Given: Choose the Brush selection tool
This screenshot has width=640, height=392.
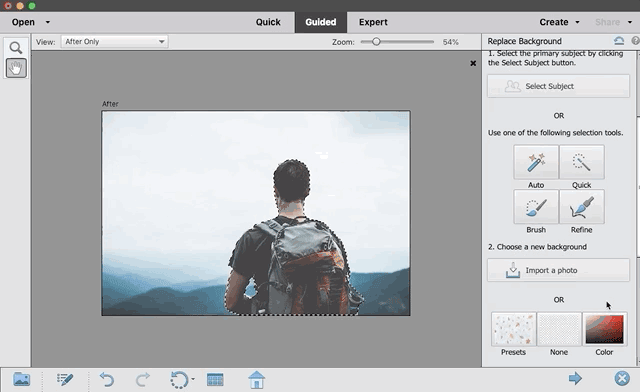Looking at the screenshot, I should (x=536, y=207).
